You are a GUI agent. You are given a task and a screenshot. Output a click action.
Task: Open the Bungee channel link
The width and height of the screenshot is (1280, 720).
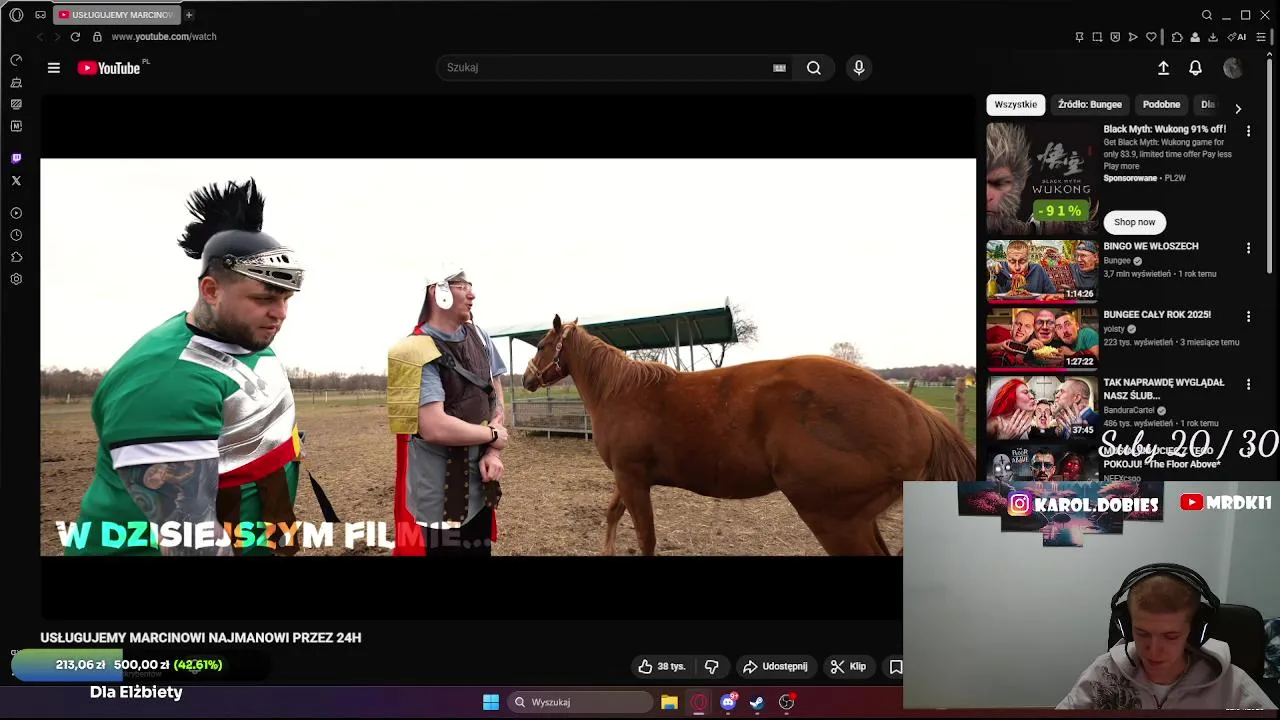[1117, 261]
